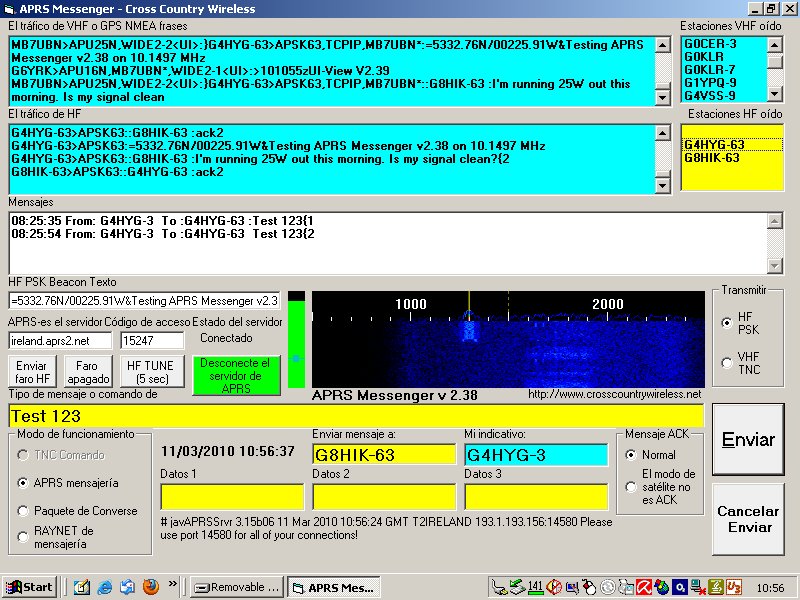Viewport: 800px width, 600px height.
Task: Open the crosscountrywireless.net link
Action: click(614, 394)
